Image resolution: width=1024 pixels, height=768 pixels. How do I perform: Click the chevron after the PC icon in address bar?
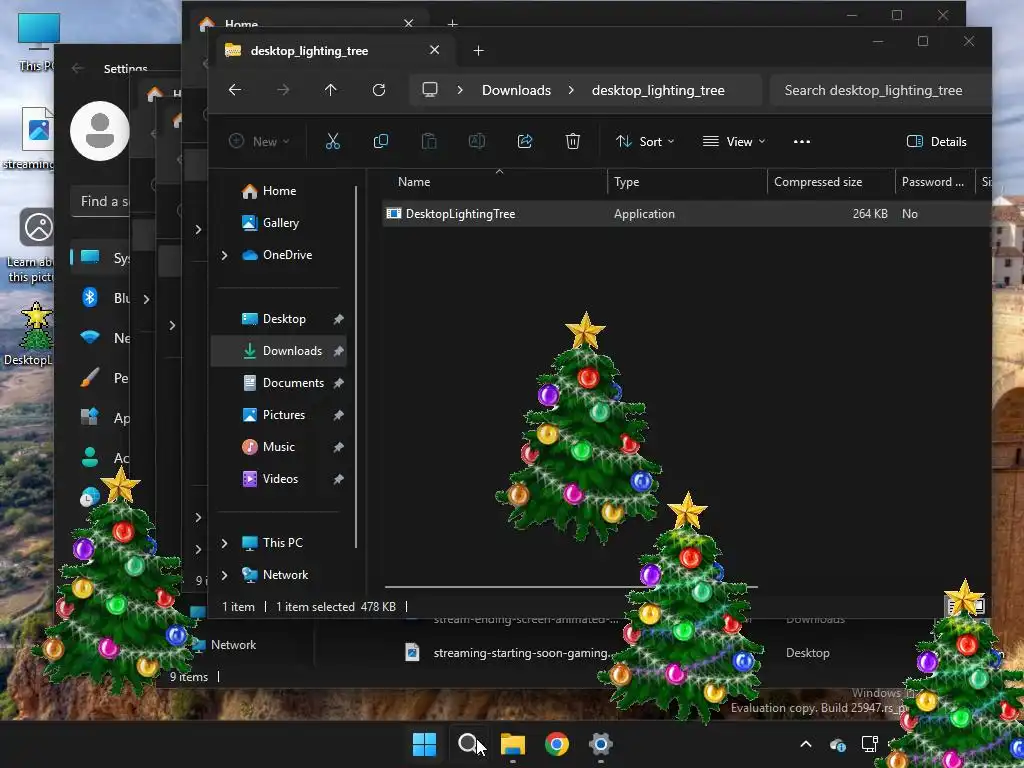point(460,90)
